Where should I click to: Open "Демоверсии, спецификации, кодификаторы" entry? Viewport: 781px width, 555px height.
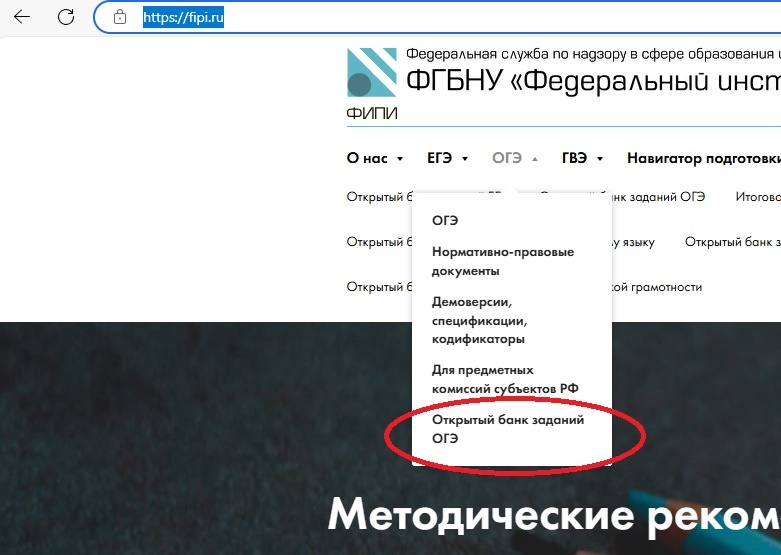click(x=479, y=320)
